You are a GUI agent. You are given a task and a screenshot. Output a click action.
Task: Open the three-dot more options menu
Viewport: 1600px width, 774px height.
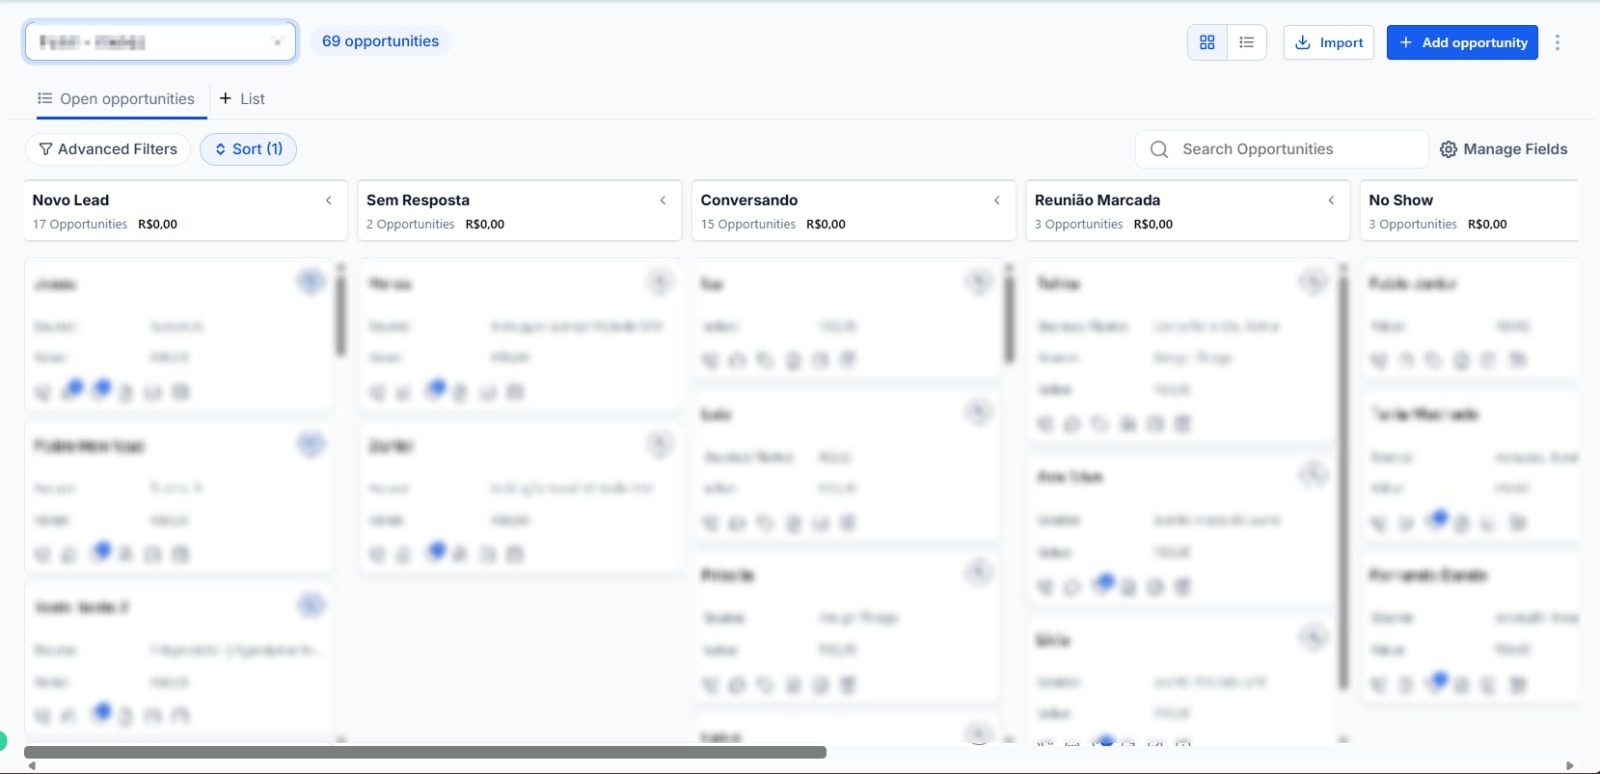pos(1557,42)
